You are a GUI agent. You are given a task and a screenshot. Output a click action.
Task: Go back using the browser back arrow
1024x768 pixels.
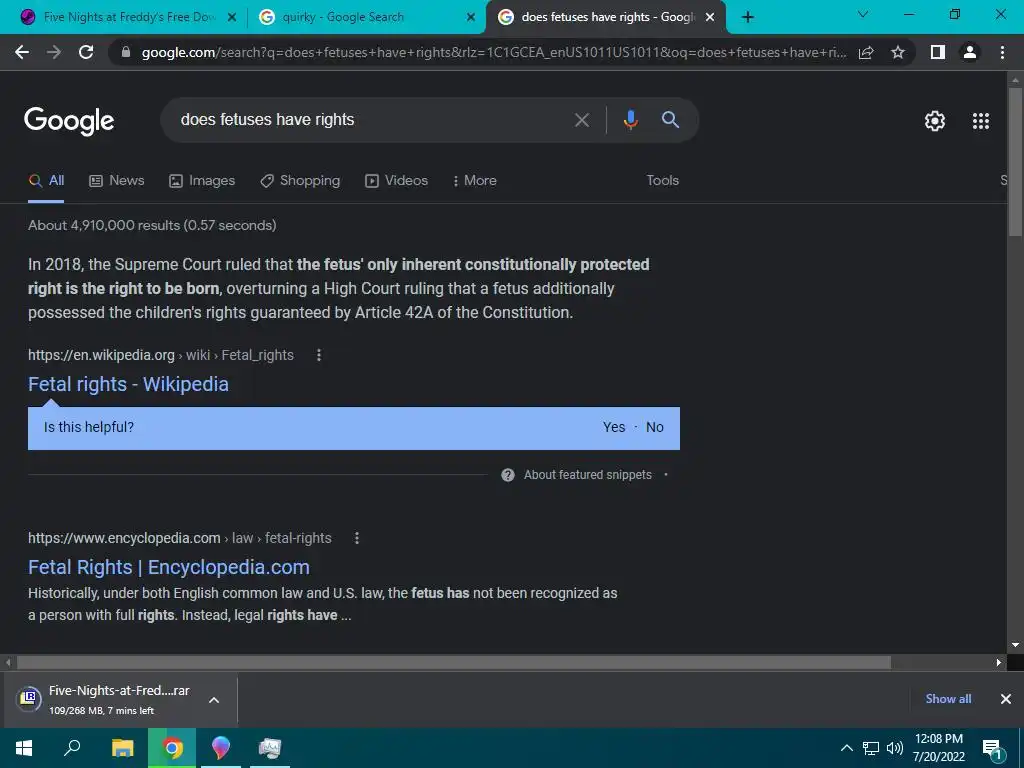22,52
